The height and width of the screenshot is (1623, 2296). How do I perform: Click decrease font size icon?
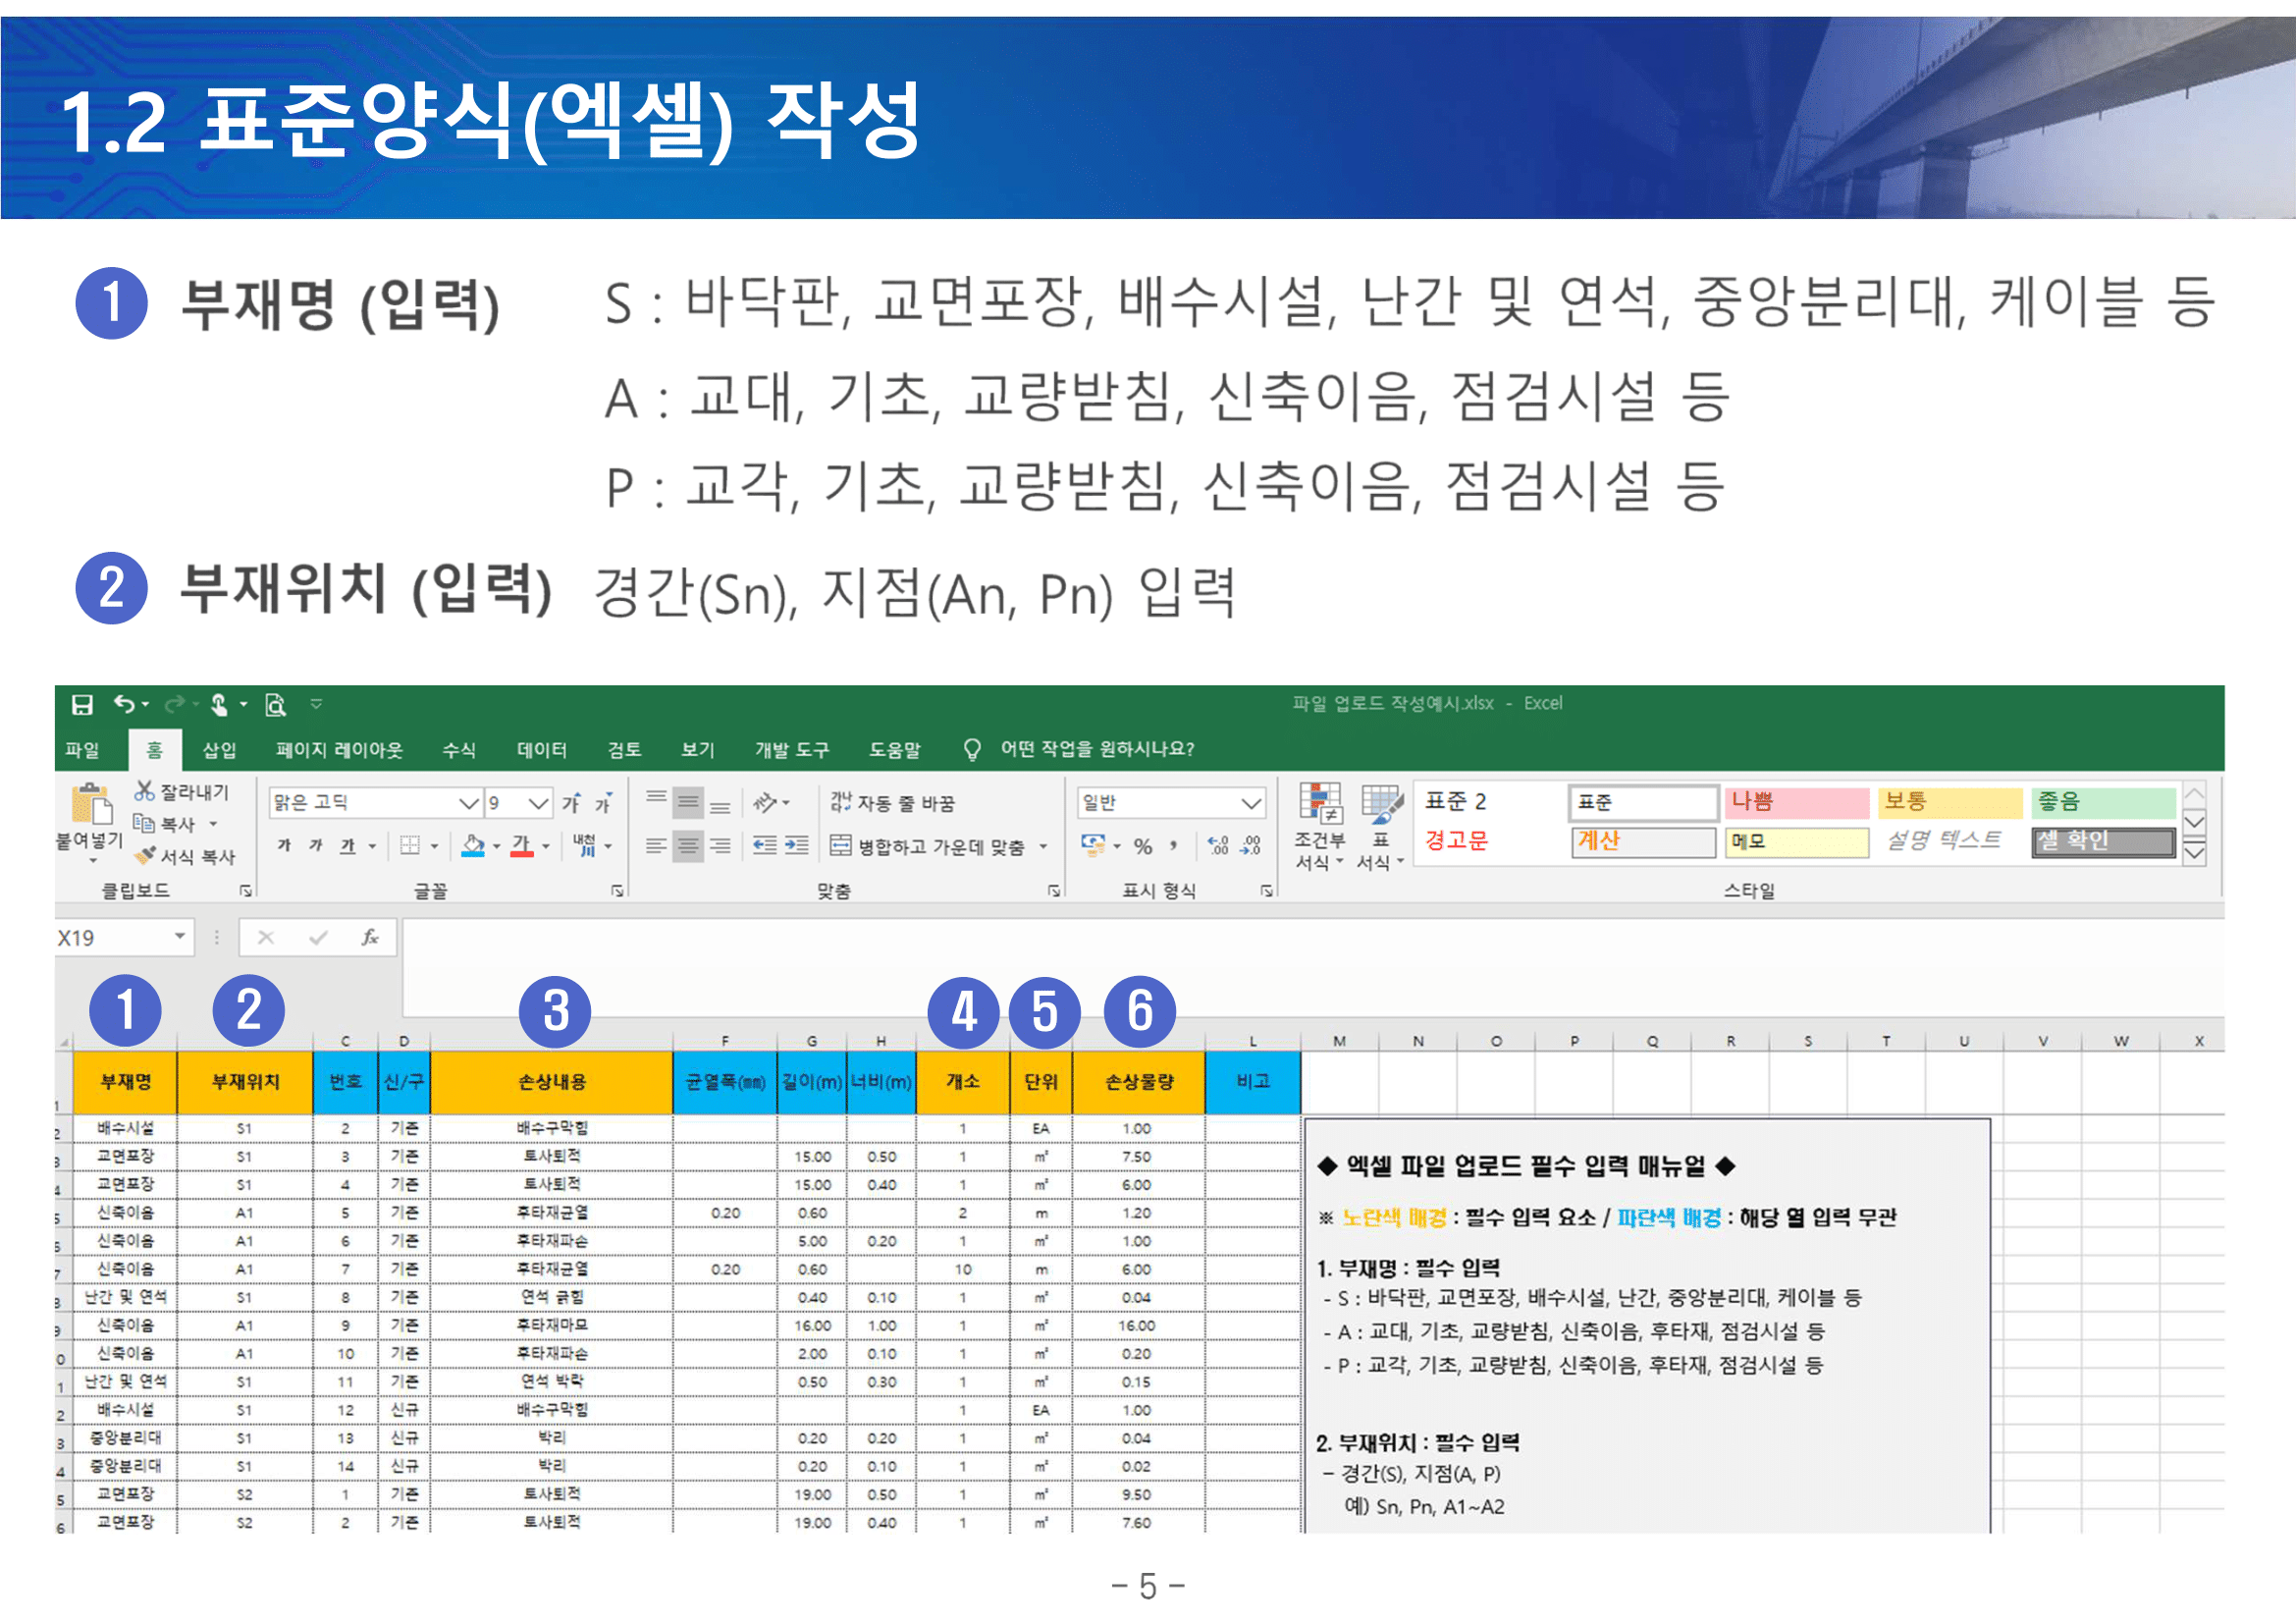pos(604,803)
